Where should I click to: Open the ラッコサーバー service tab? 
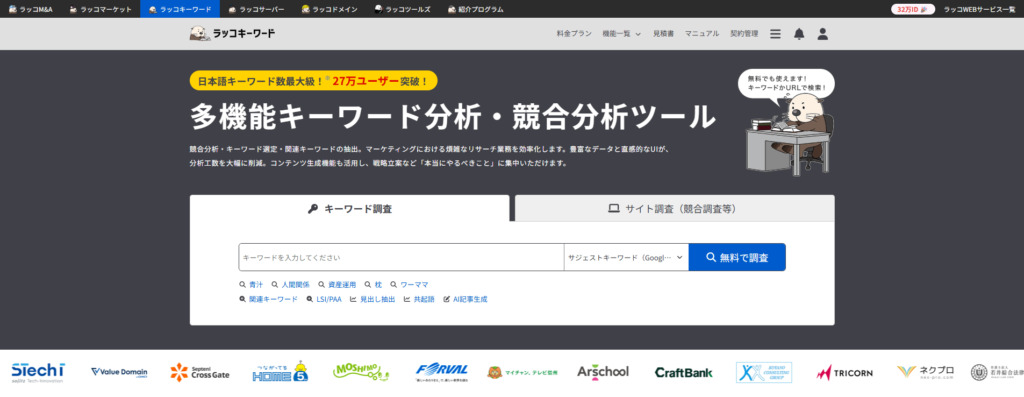tap(257, 9)
